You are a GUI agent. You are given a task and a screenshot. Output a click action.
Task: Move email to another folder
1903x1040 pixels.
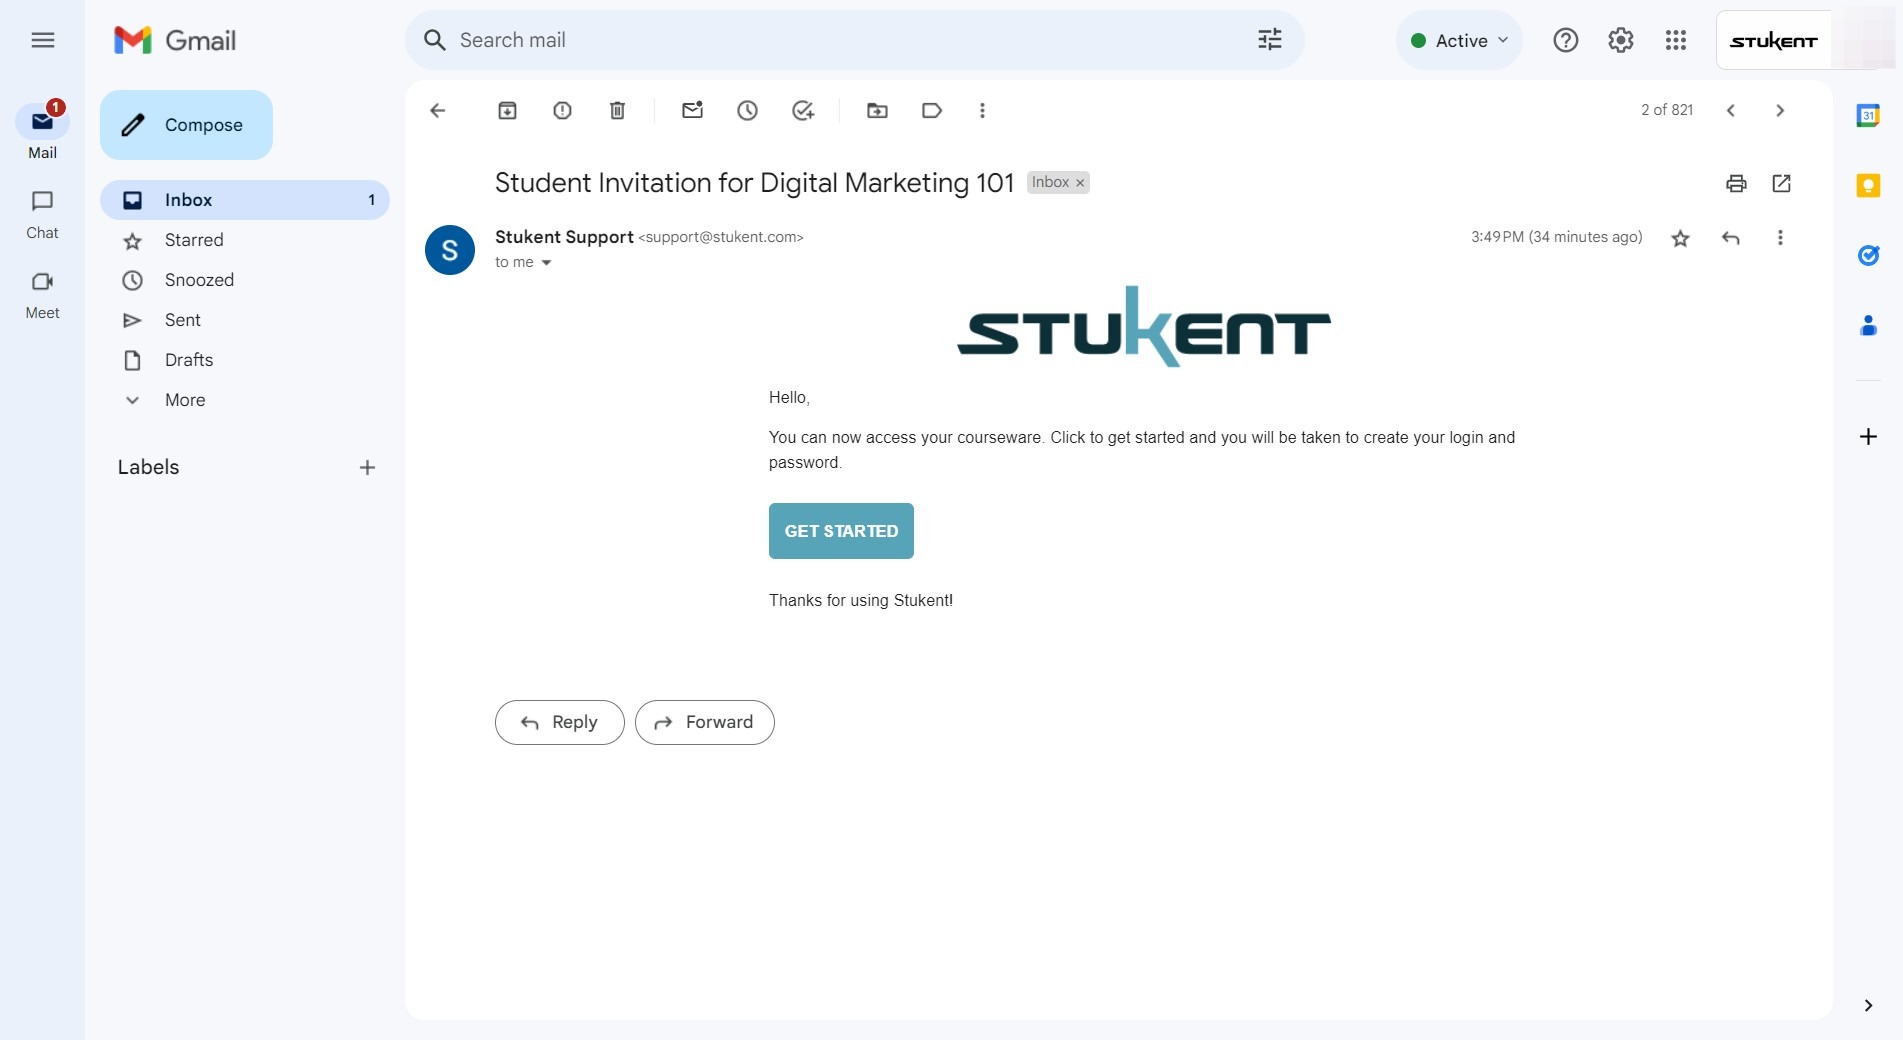click(x=877, y=111)
